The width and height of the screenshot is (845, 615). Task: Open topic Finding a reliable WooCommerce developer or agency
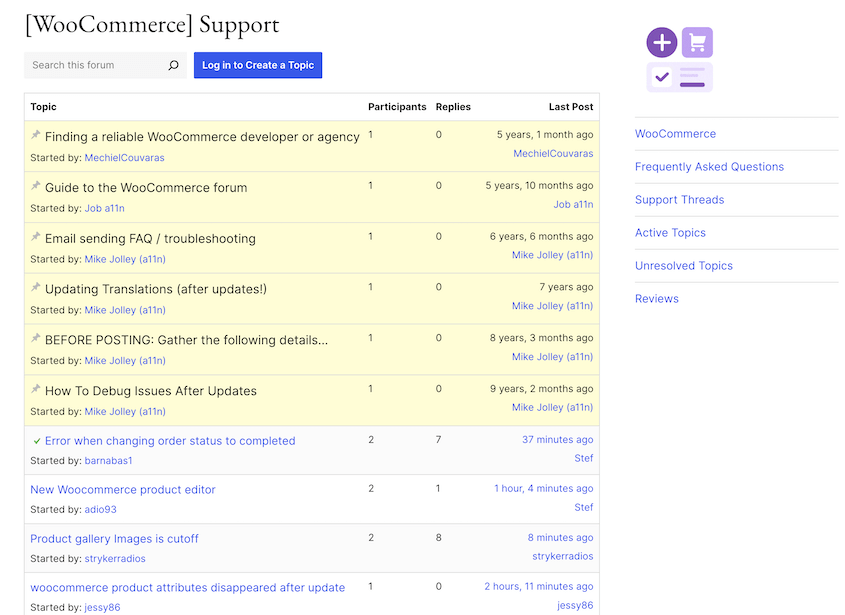(x=202, y=137)
